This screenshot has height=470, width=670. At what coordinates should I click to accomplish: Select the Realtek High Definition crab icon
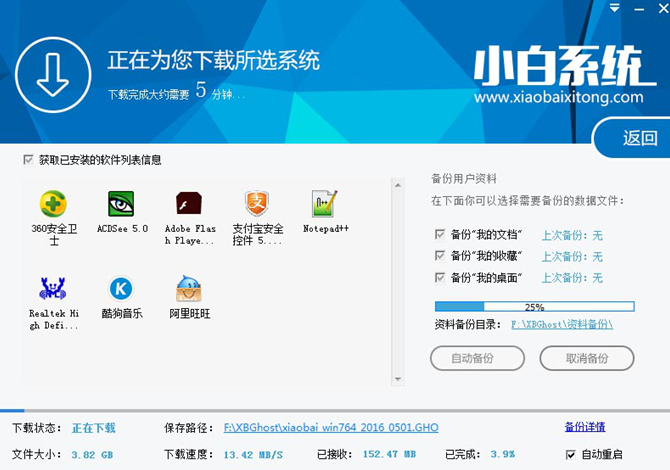53,288
